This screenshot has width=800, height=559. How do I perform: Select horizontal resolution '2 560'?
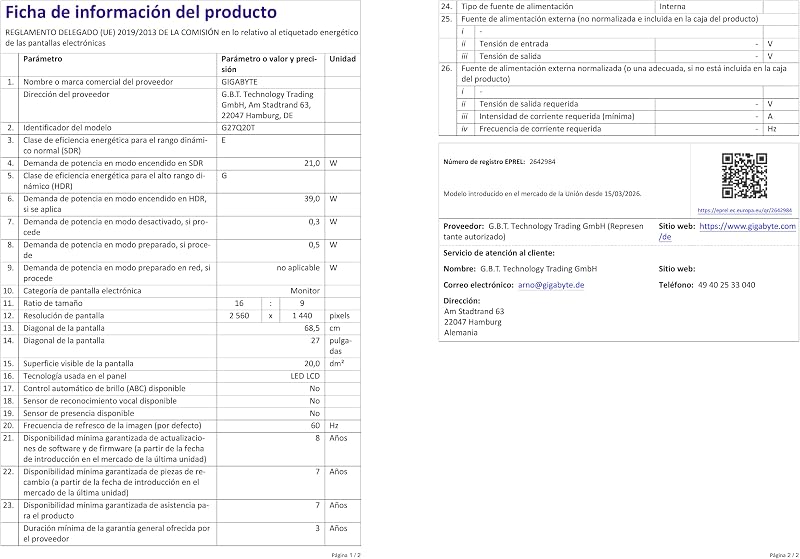239,316
